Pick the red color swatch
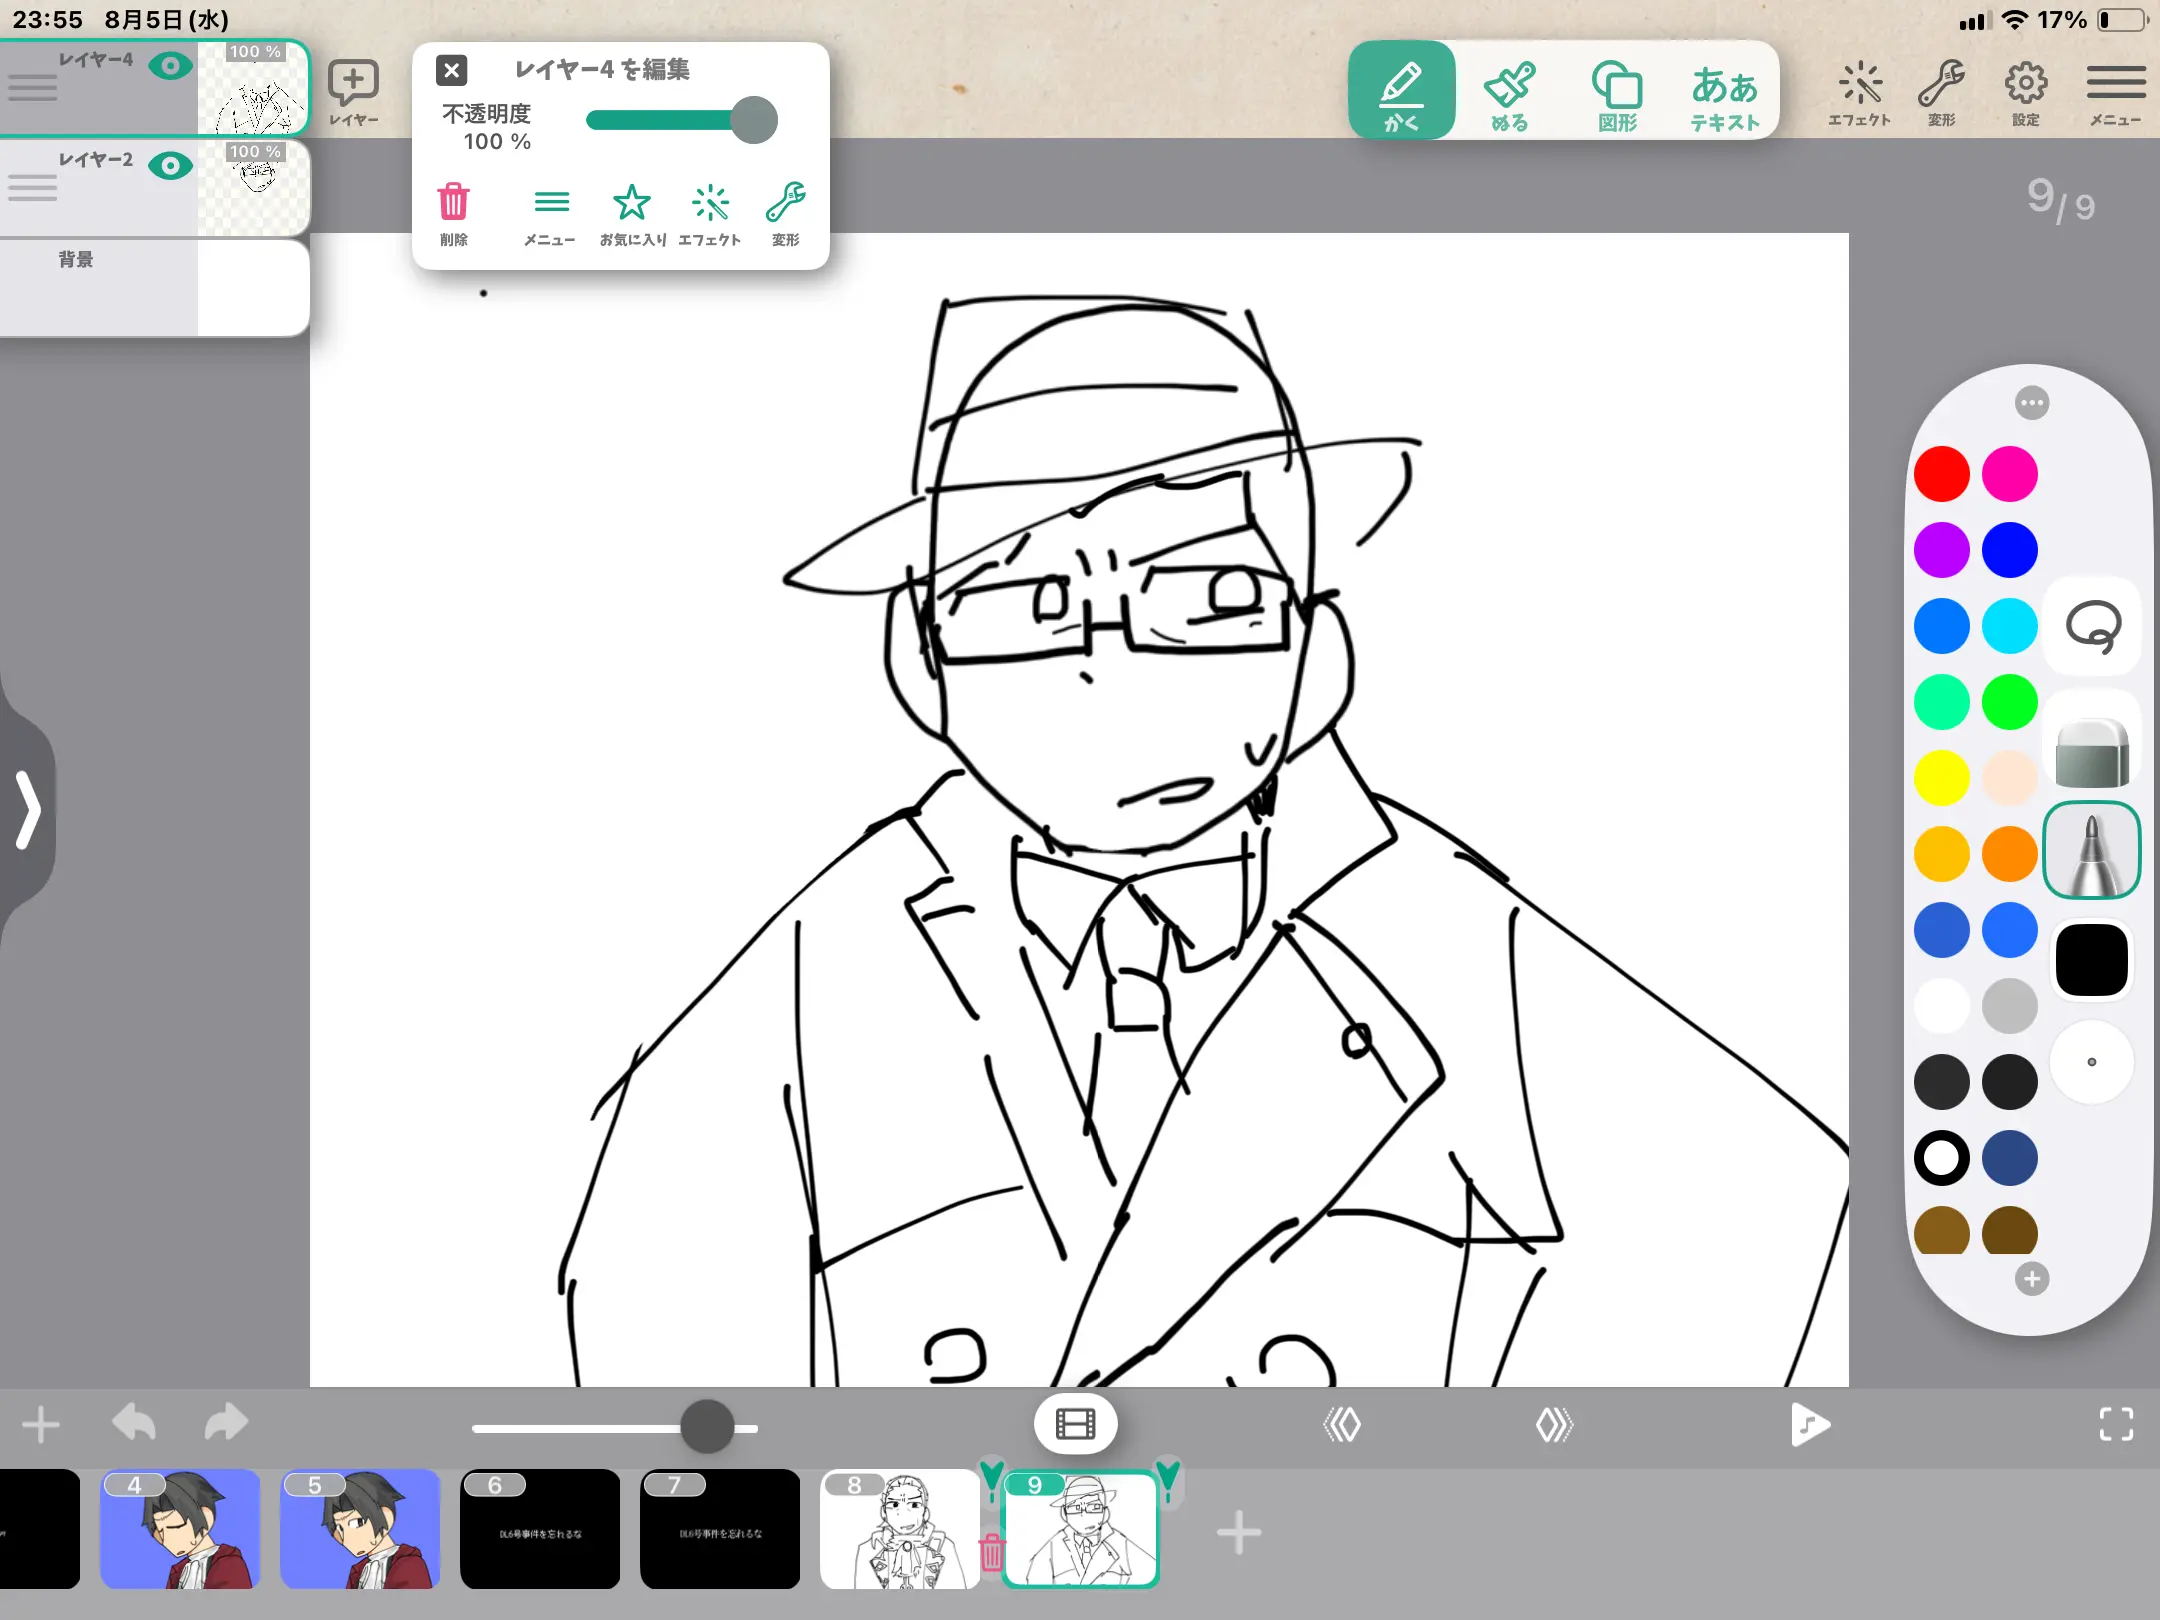This screenshot has width=2160, height=1620. [1942, 474]
